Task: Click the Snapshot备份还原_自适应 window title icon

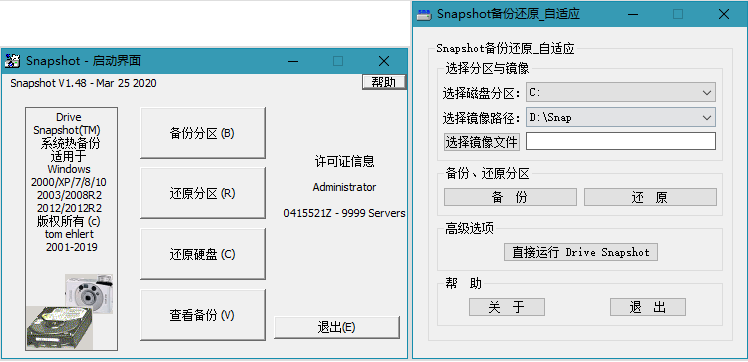Action: [424, 14]
